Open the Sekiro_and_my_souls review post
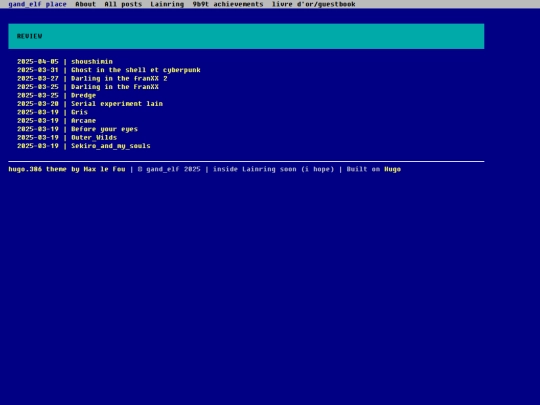This screenshot has height=405, width=540. [111, 146]
